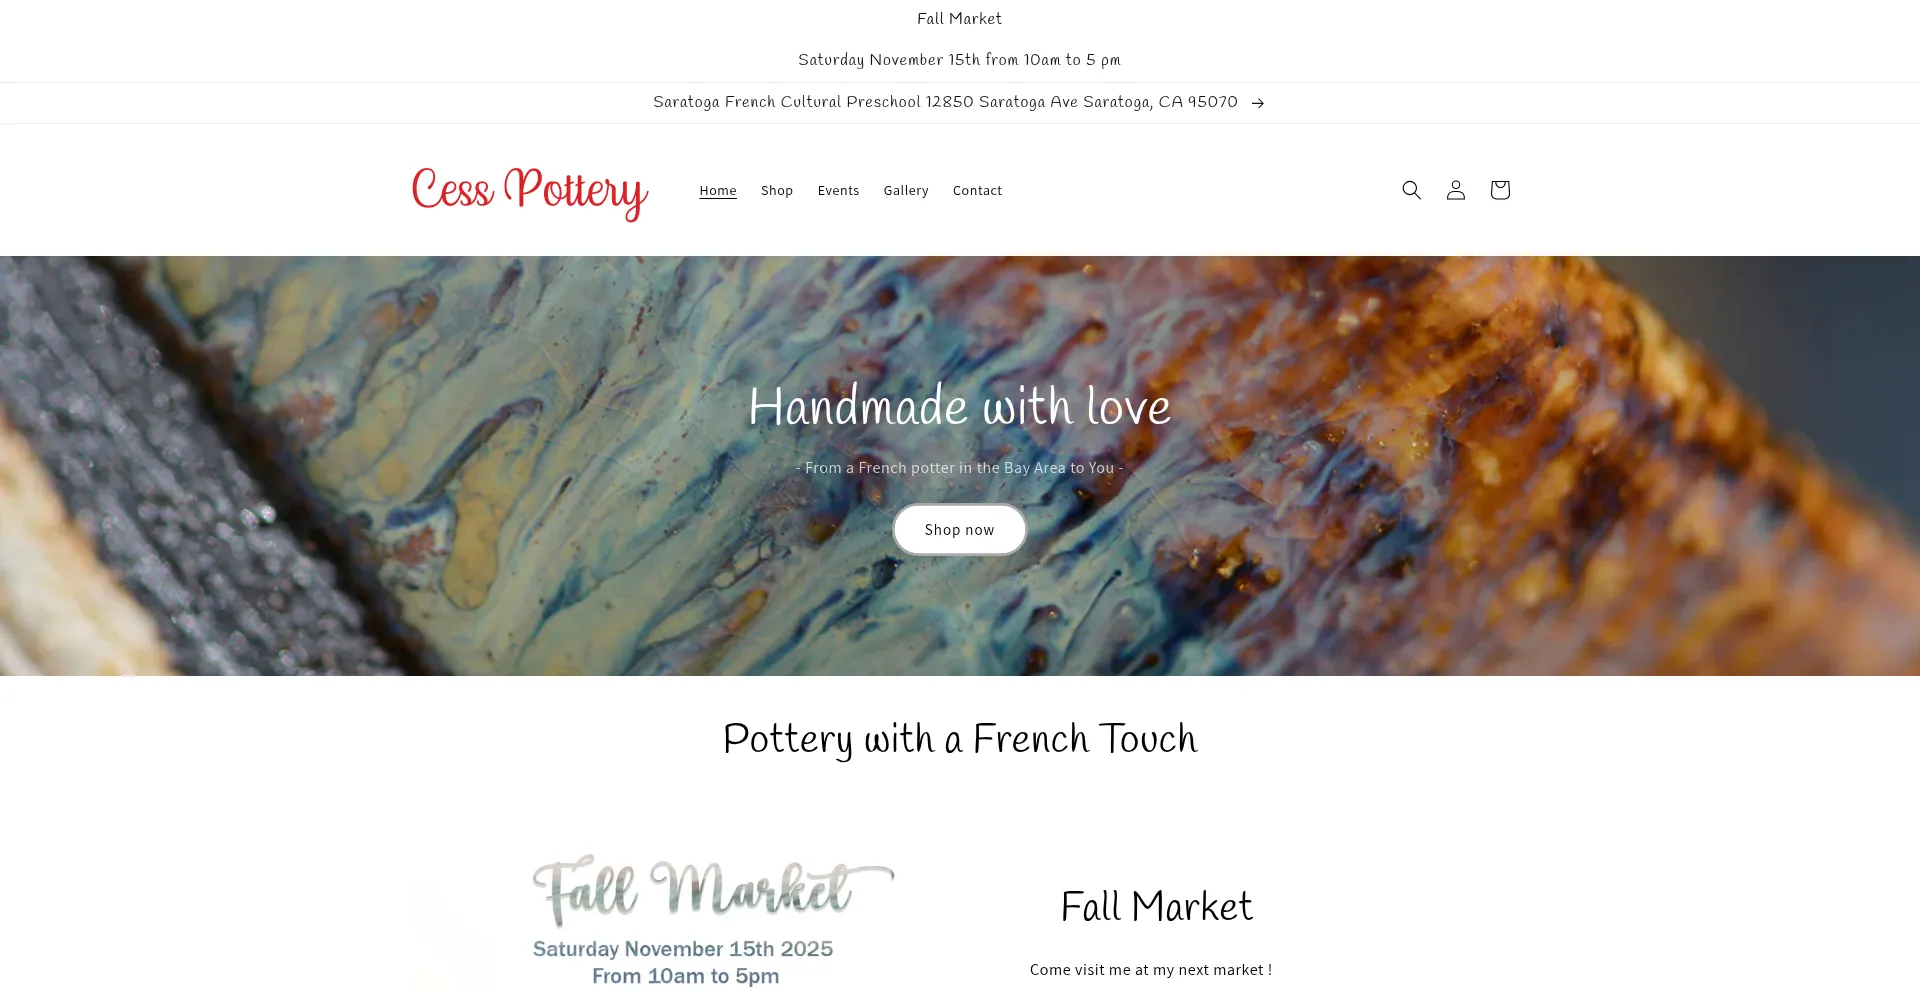Click the Saturday November 15th announcement line
1920x993 pixels.
(x=959, y=60)
